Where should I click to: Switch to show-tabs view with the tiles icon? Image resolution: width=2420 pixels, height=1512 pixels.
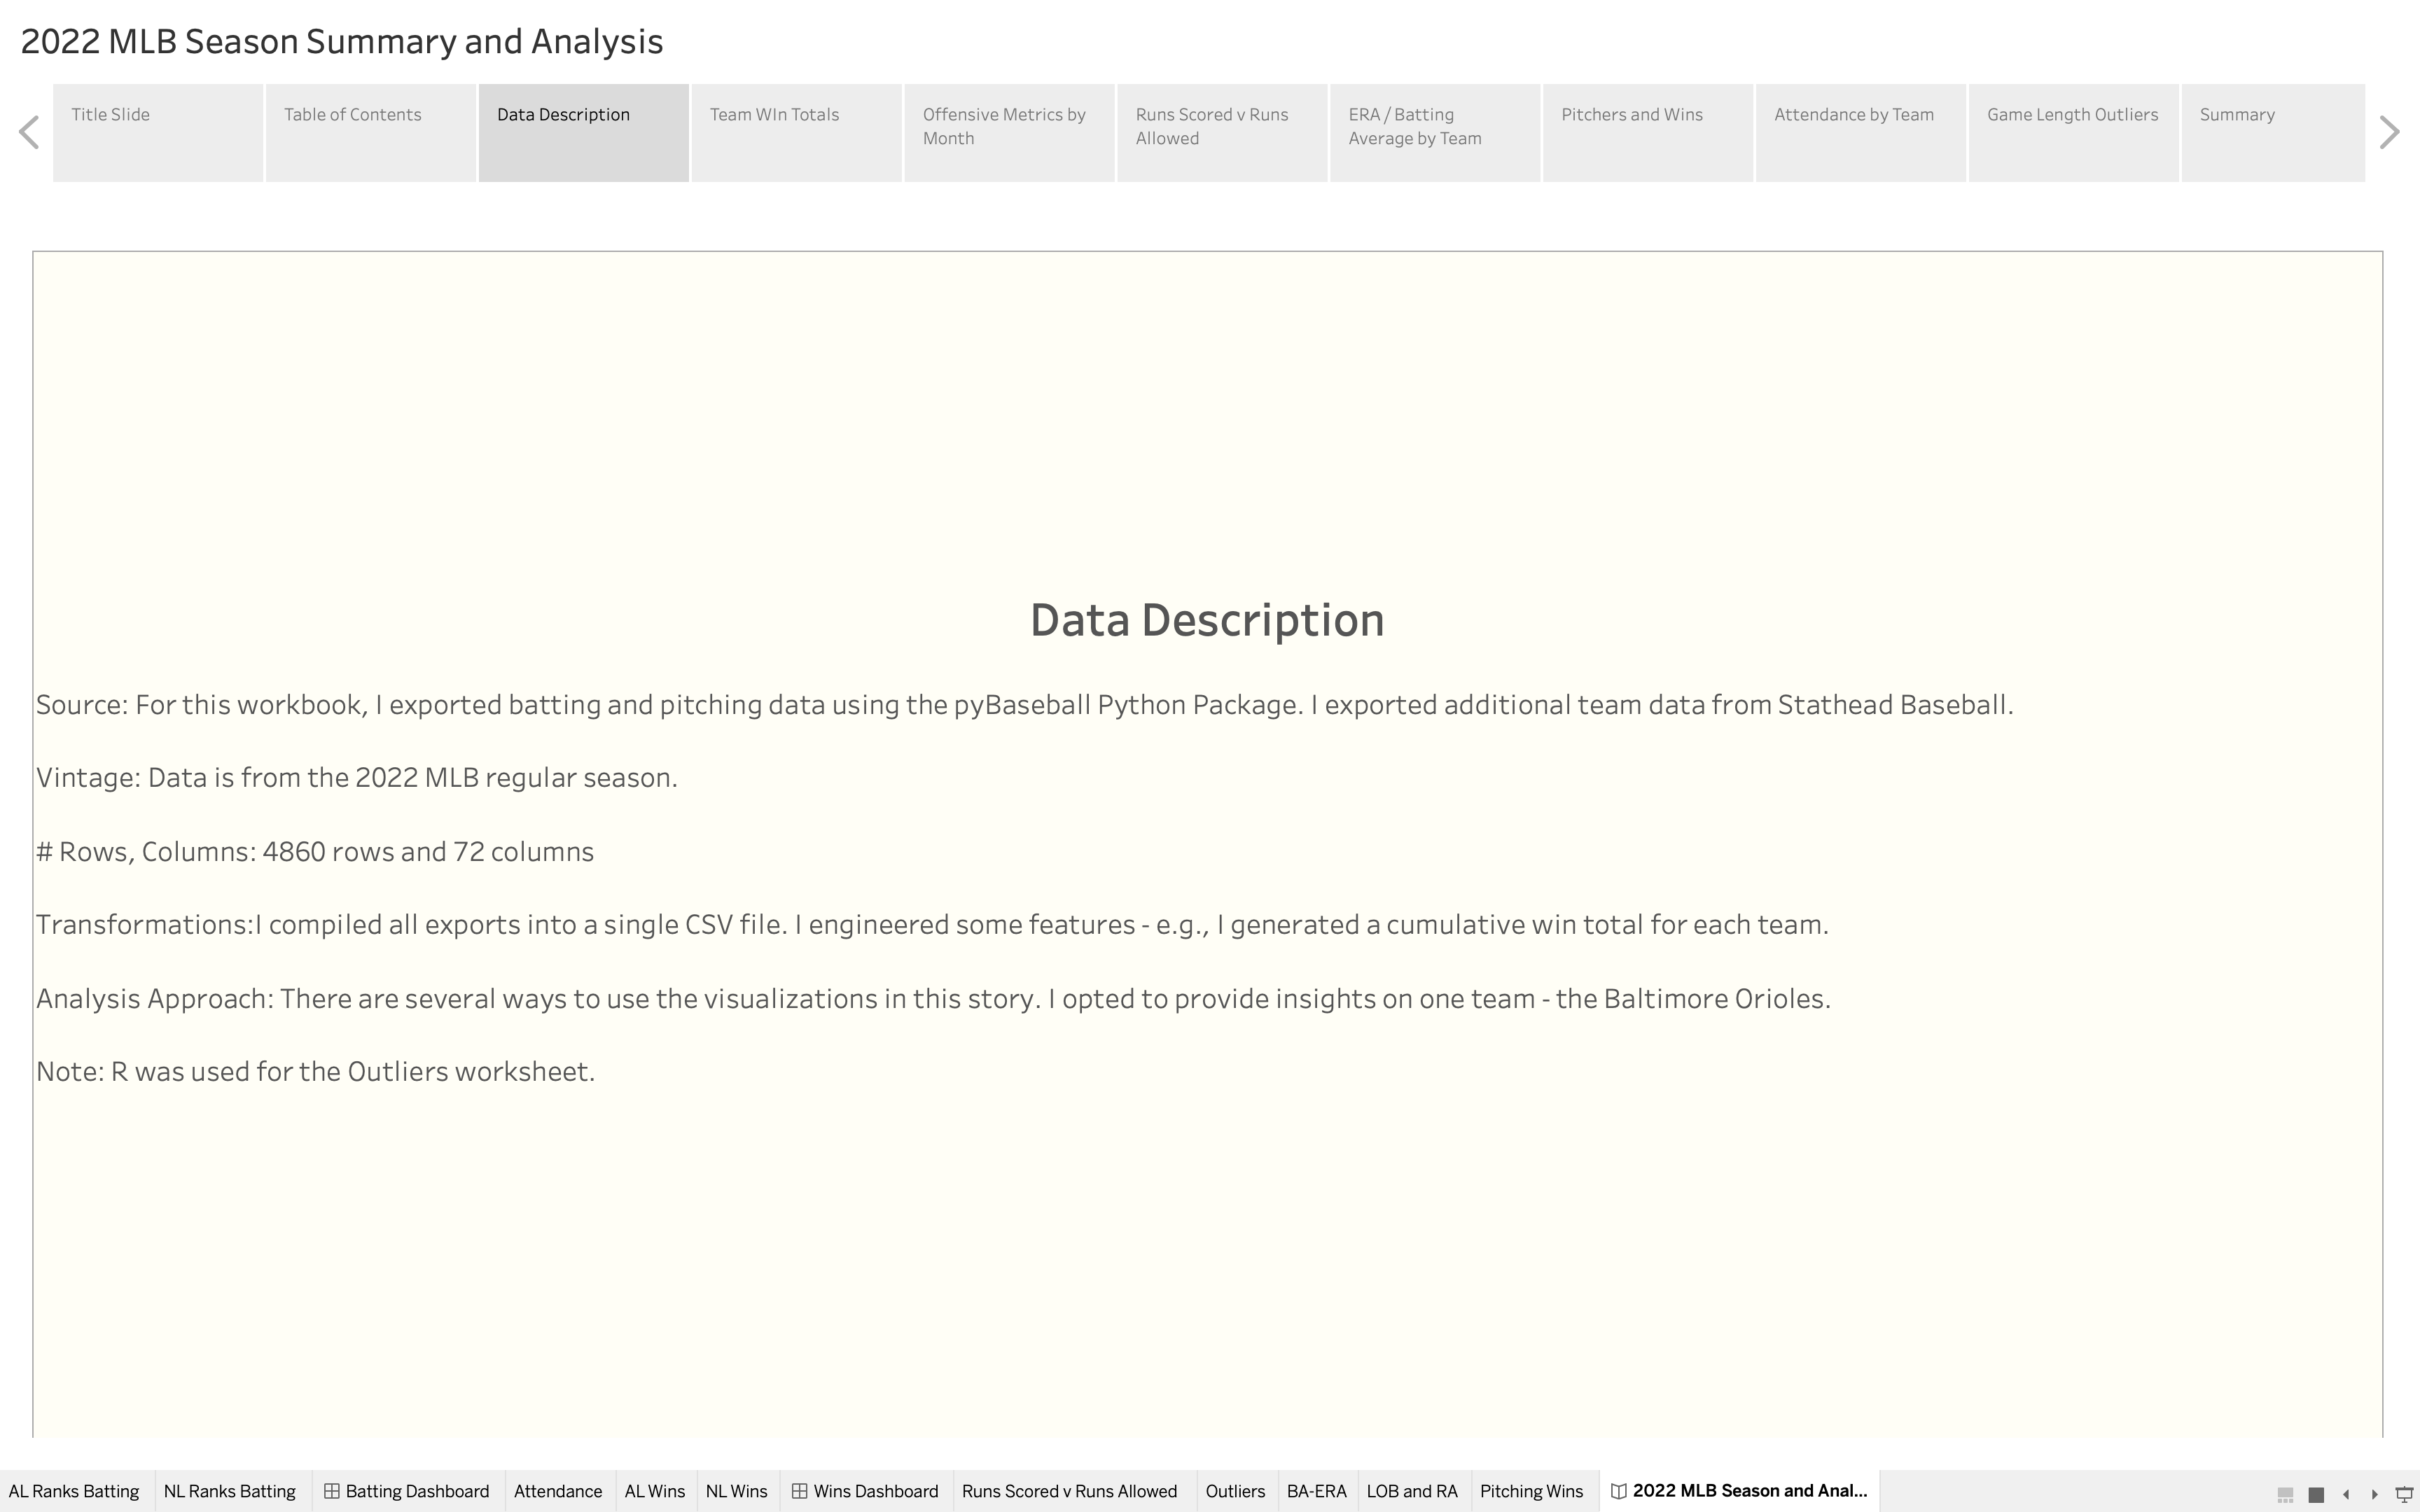pyautogui.click(x=2286, y=1495)
